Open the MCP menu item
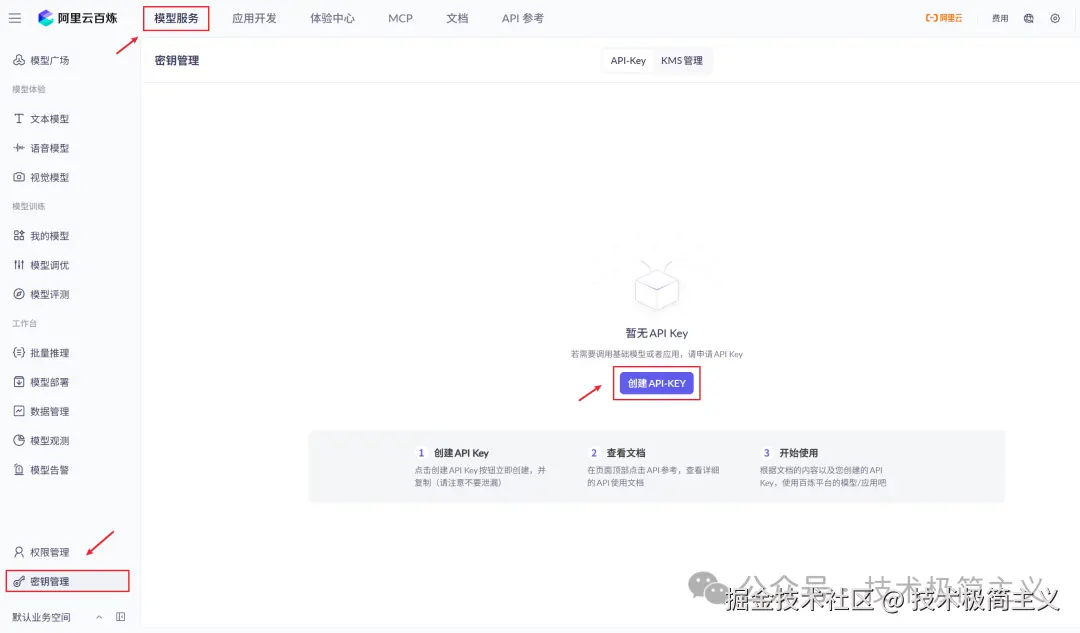This screenshot has width=1080, height=633. [x=400, y=17]
